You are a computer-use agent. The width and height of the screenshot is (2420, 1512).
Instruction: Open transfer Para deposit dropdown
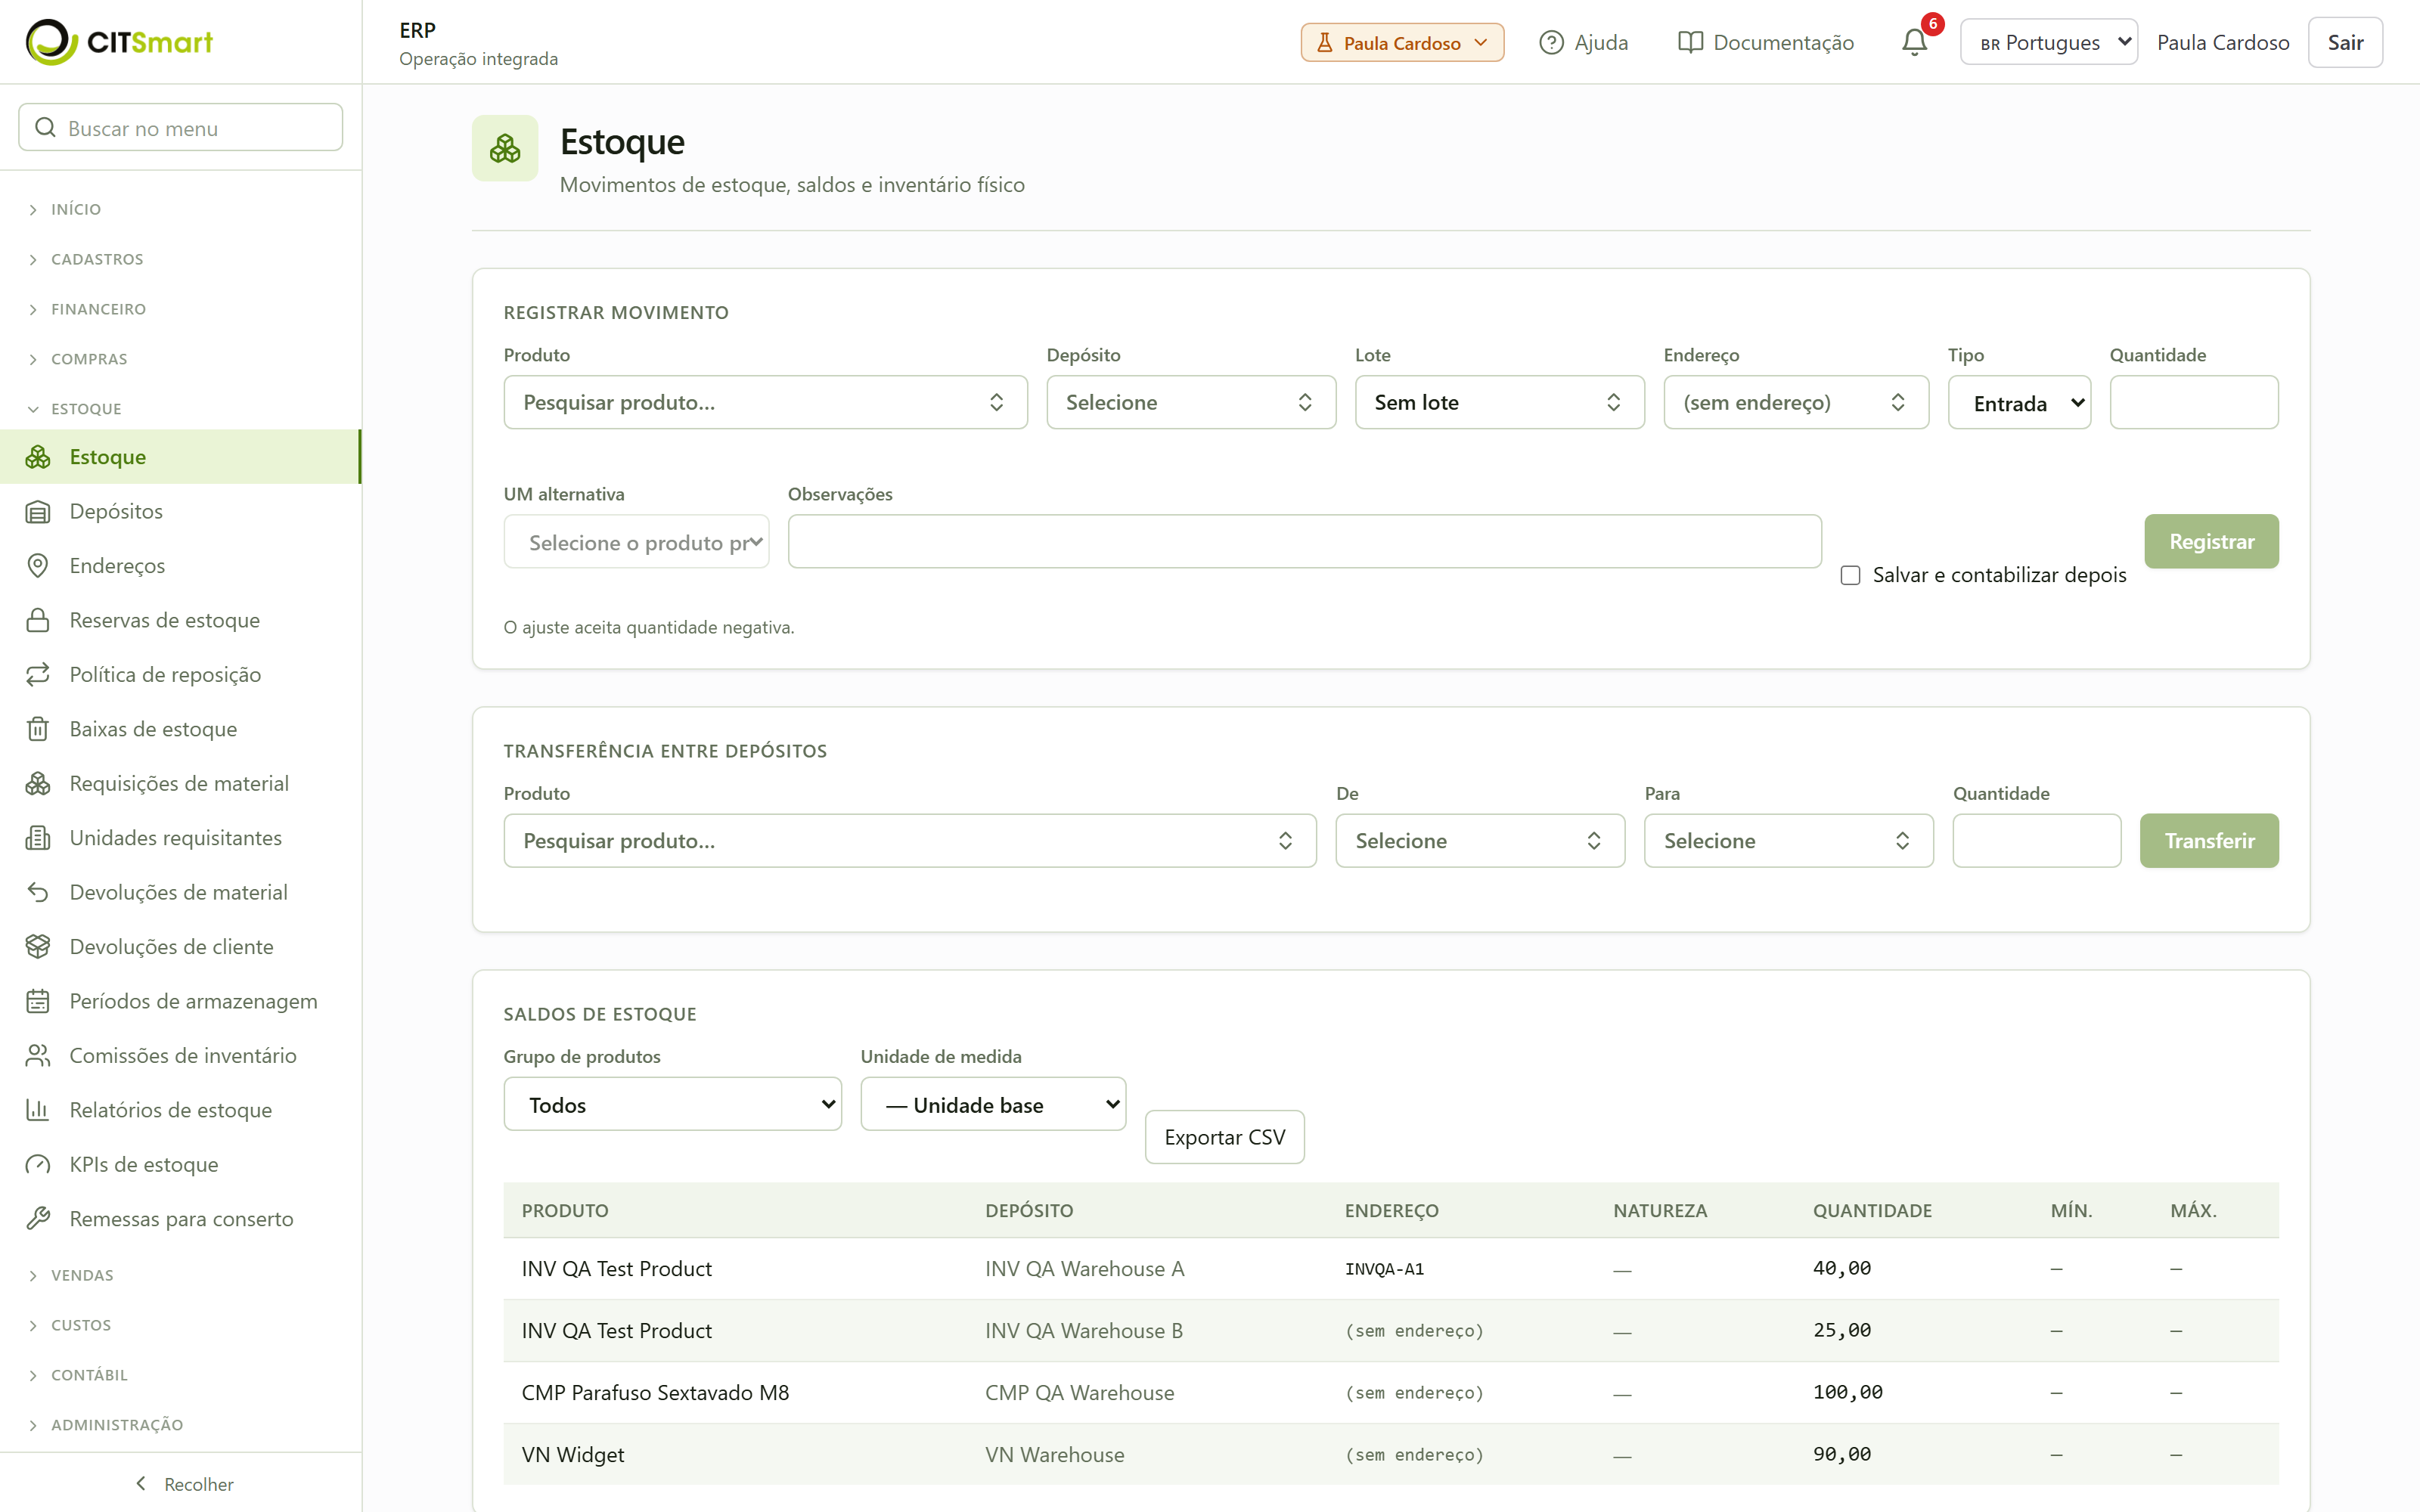coord(1788,841)
